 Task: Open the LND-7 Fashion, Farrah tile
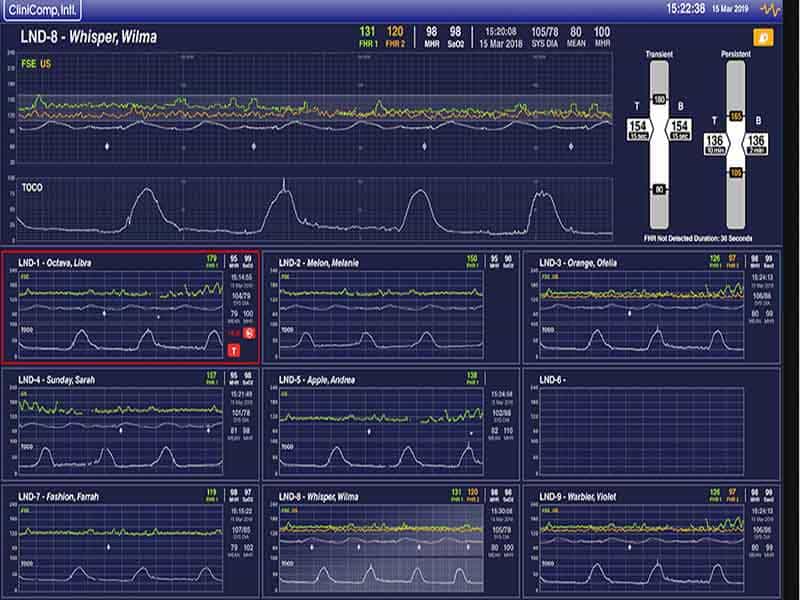pyautogui.click(x=131, y=541)
